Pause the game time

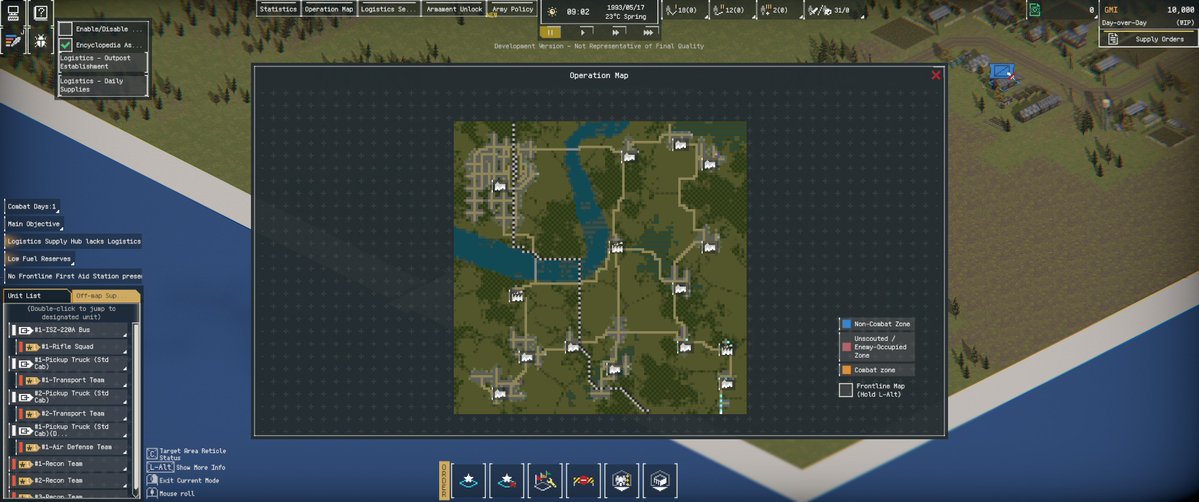pyautogui.click(x=550, y=33)
